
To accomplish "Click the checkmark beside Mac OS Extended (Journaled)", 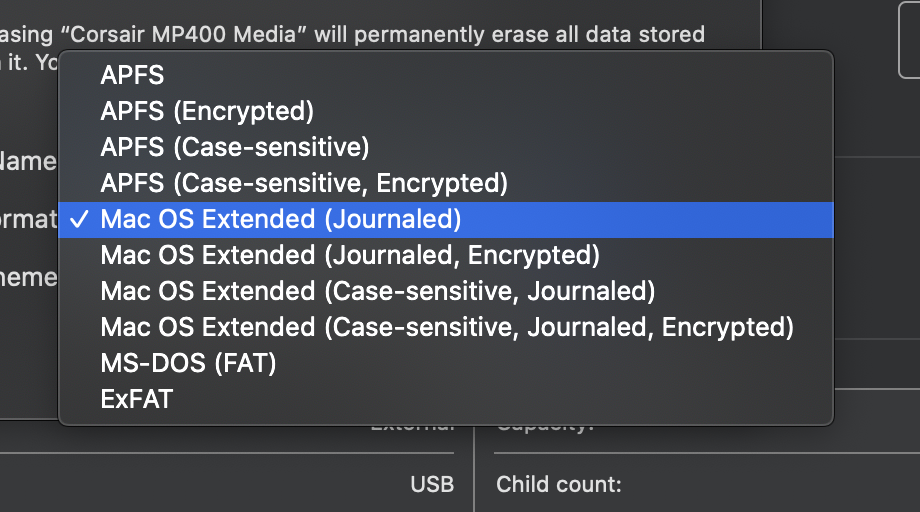I will click(x=81, y=219).
